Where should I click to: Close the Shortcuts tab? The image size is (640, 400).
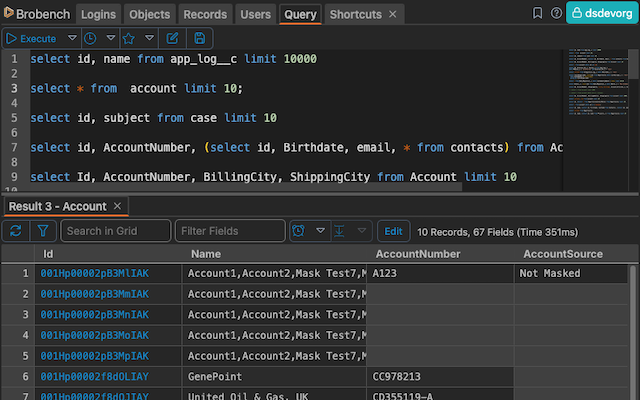pyautogui.click(x=394, y=15)
